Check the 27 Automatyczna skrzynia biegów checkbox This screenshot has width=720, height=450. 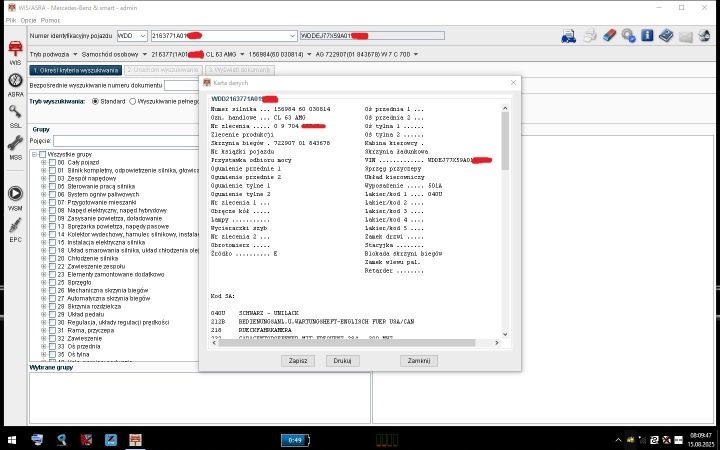pos(52,298)
